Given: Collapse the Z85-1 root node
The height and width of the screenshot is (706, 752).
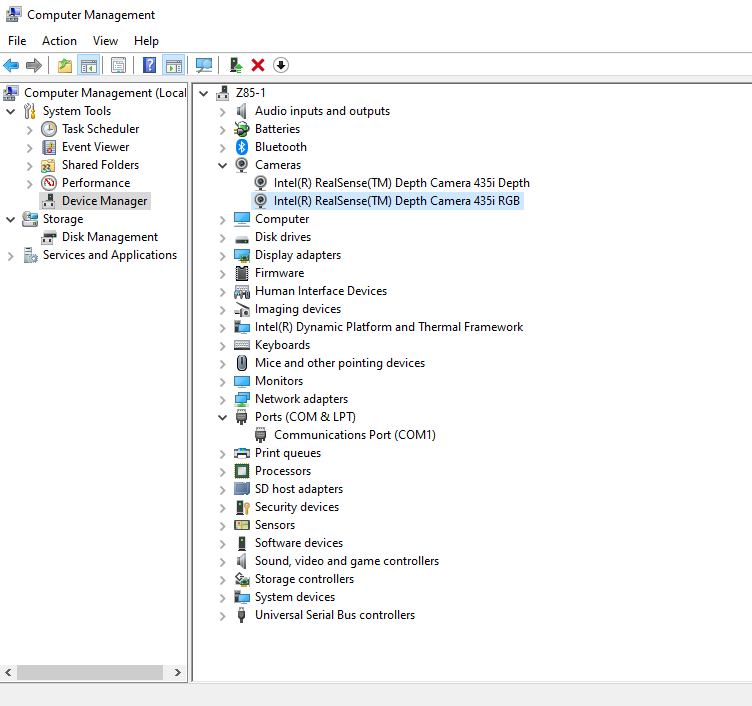Looking at the screenshot, I should tap(204, 94).
